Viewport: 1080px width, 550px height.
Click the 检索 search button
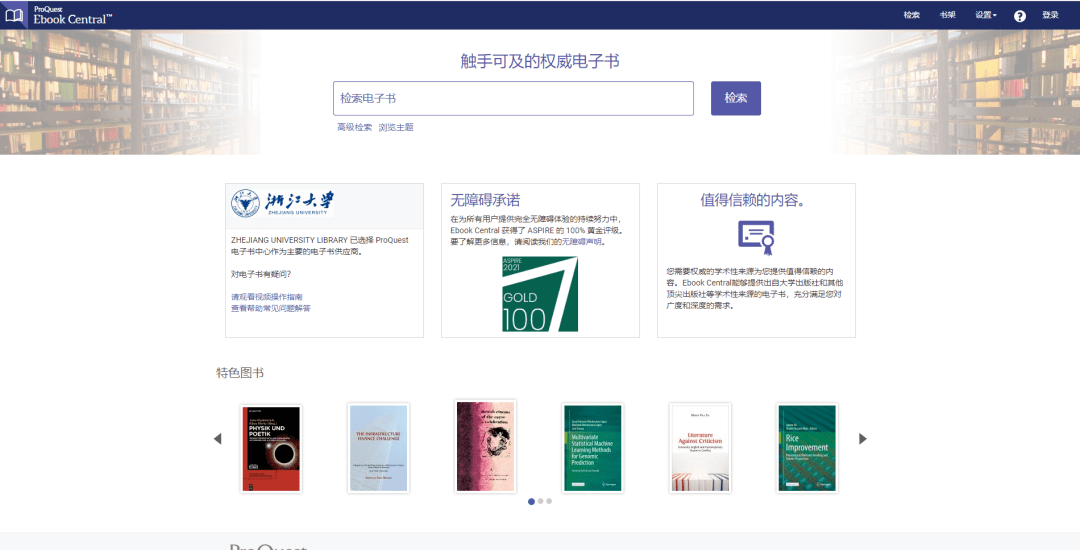736,98
